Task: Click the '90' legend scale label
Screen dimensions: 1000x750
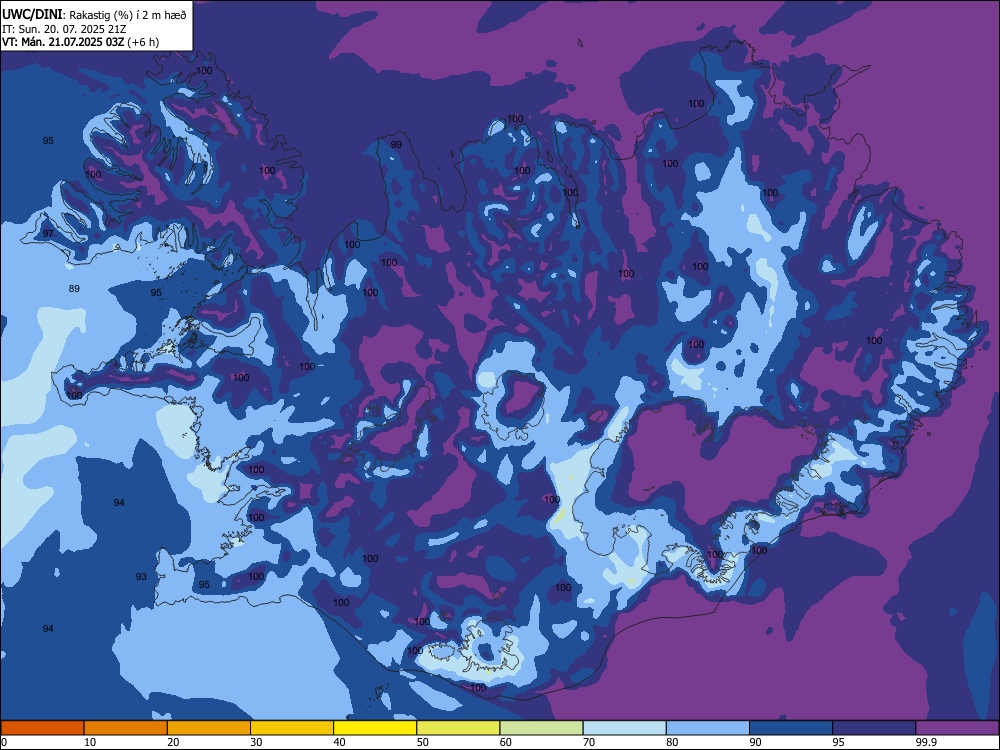Action: (755, 742)
